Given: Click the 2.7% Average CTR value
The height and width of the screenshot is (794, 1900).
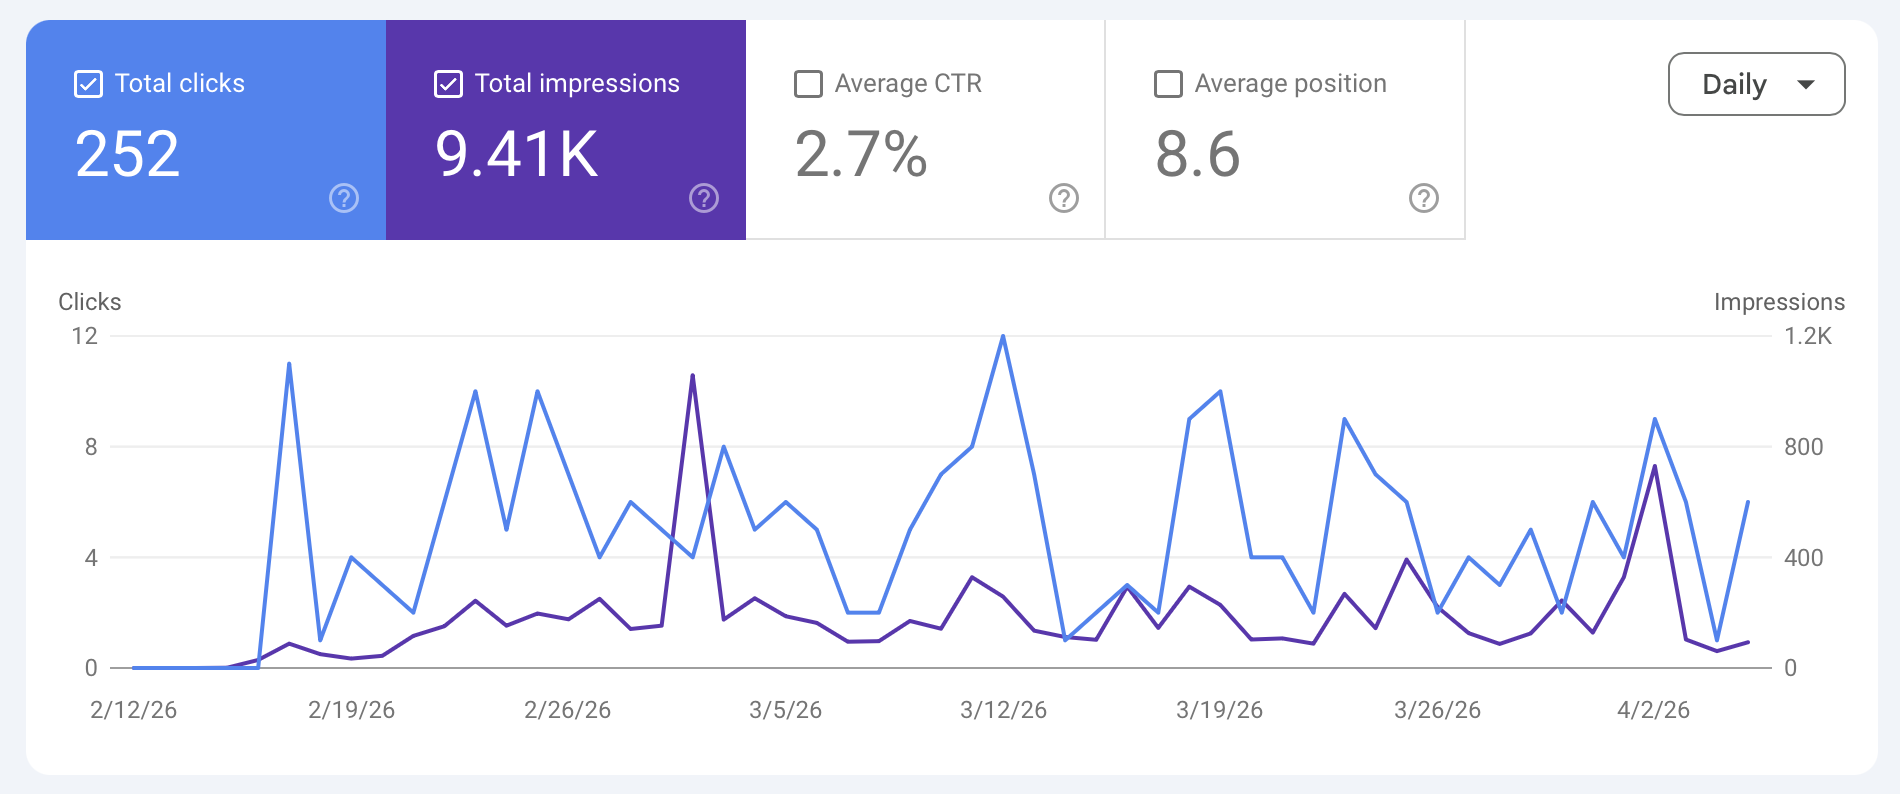Looking at the screenshot, I should [x=861, y=155].
